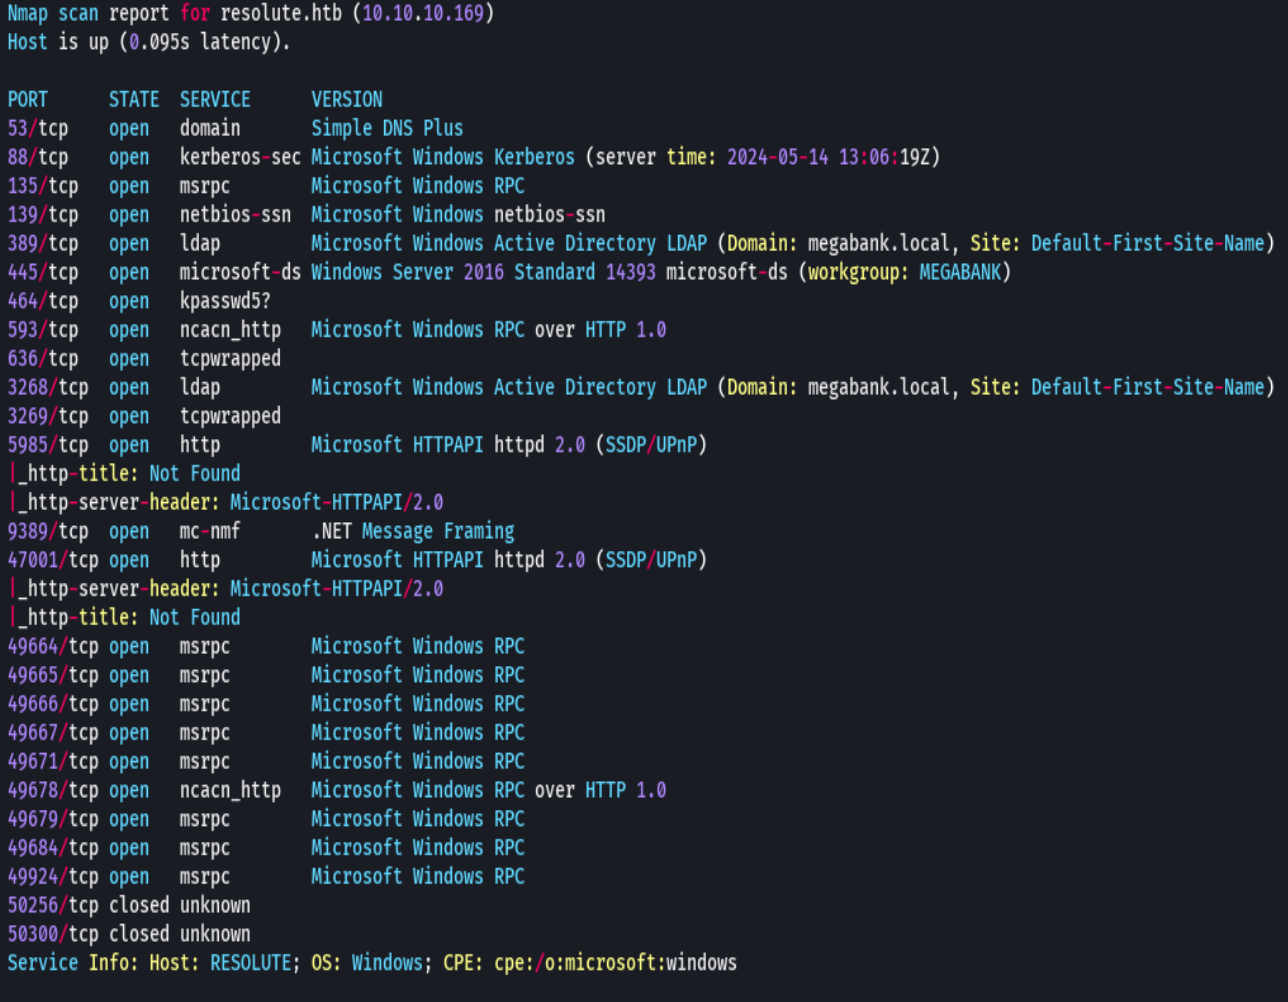This screenshot has width=1288, height=1002.
Task: Select the PORT column header
Action: click(26, 99)
